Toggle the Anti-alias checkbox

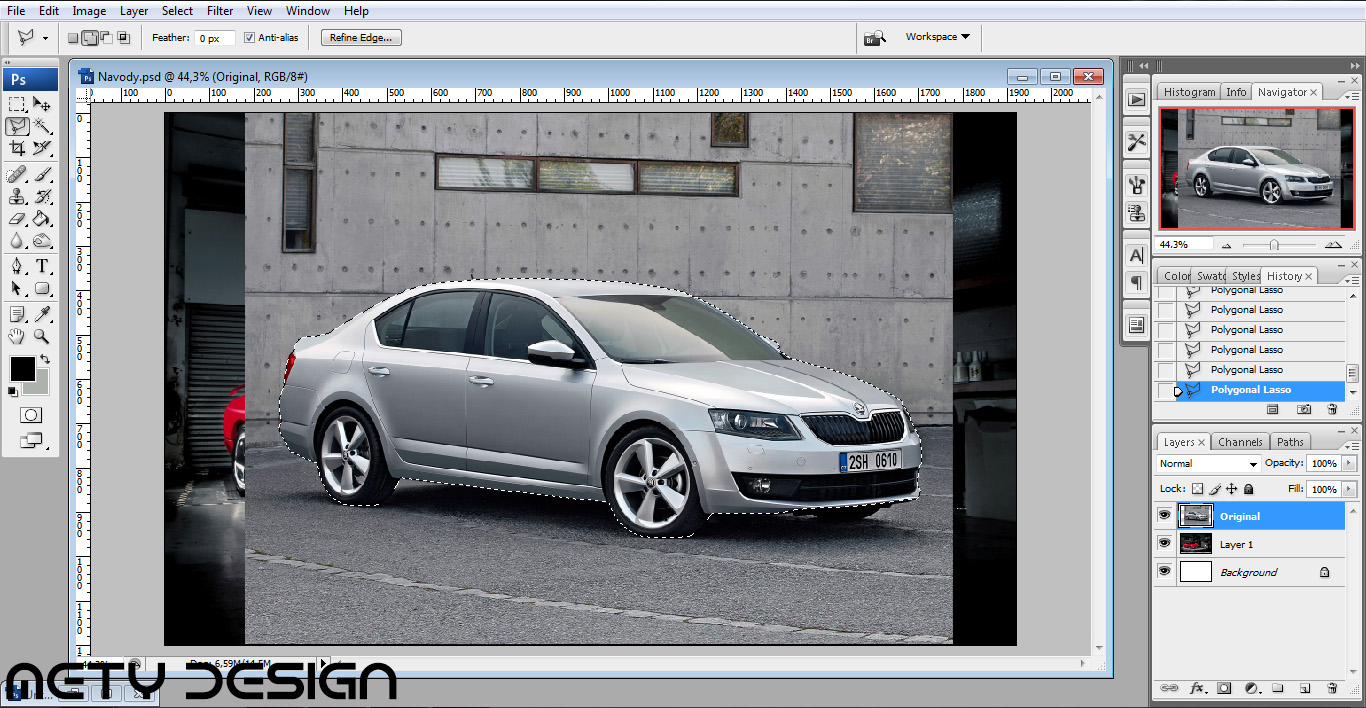pos(249,38)
